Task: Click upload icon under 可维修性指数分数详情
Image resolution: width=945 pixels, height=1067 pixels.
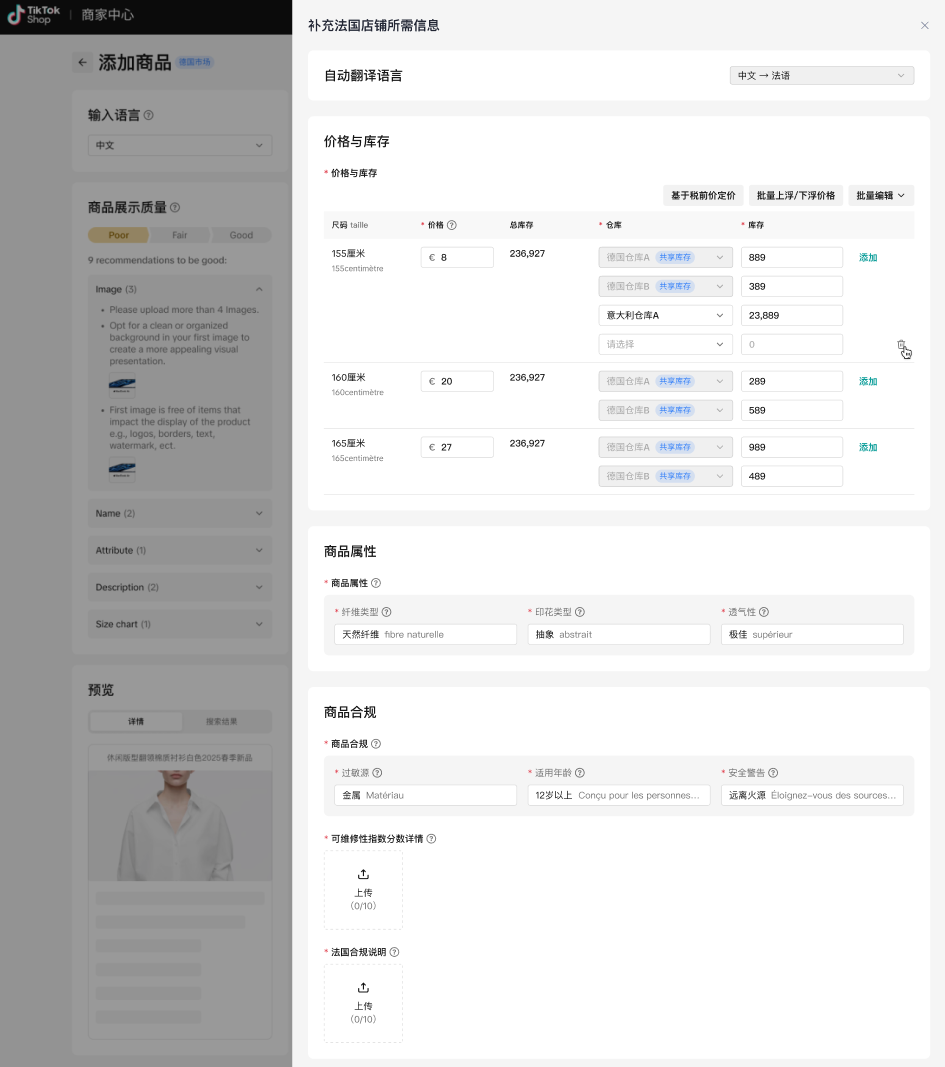Action: click(363, 874)
